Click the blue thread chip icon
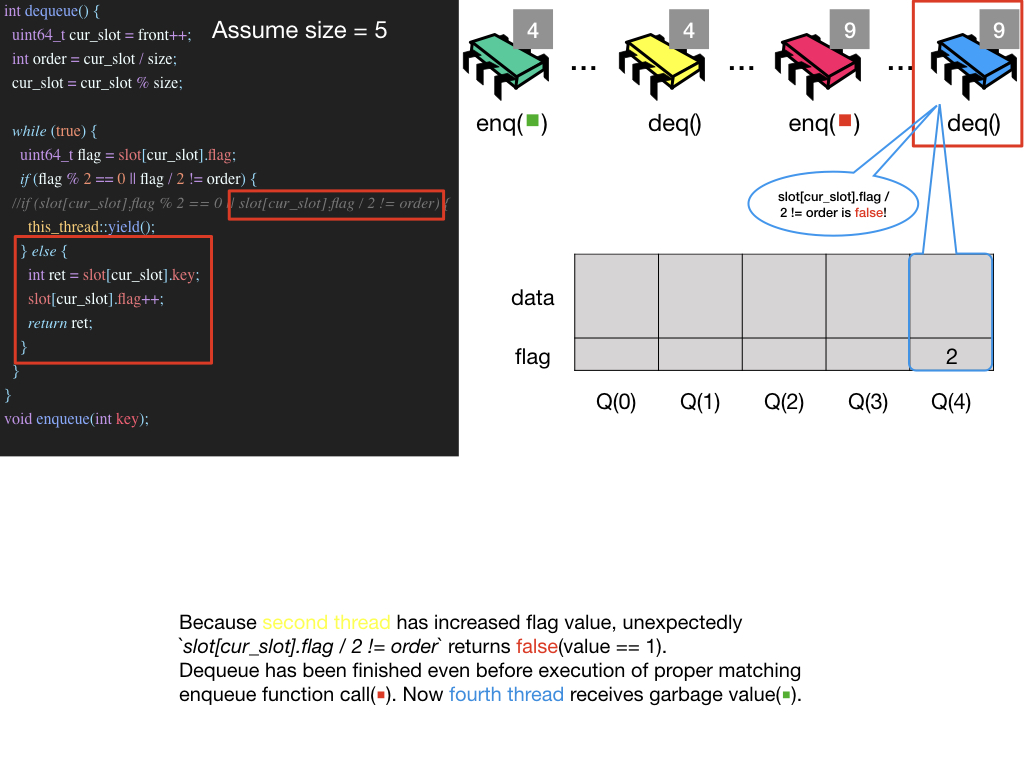1024x768 pixels. [973, 65]
